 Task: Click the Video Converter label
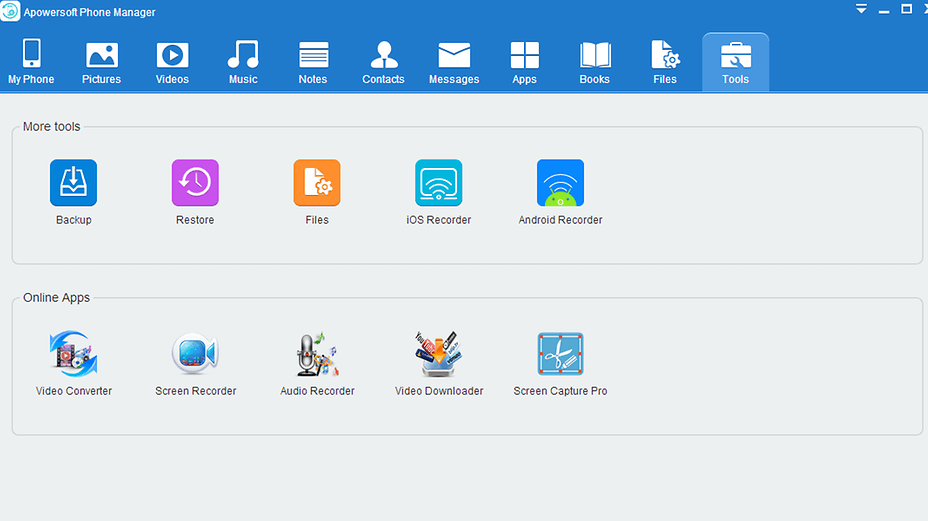click(x=73, y=391)
